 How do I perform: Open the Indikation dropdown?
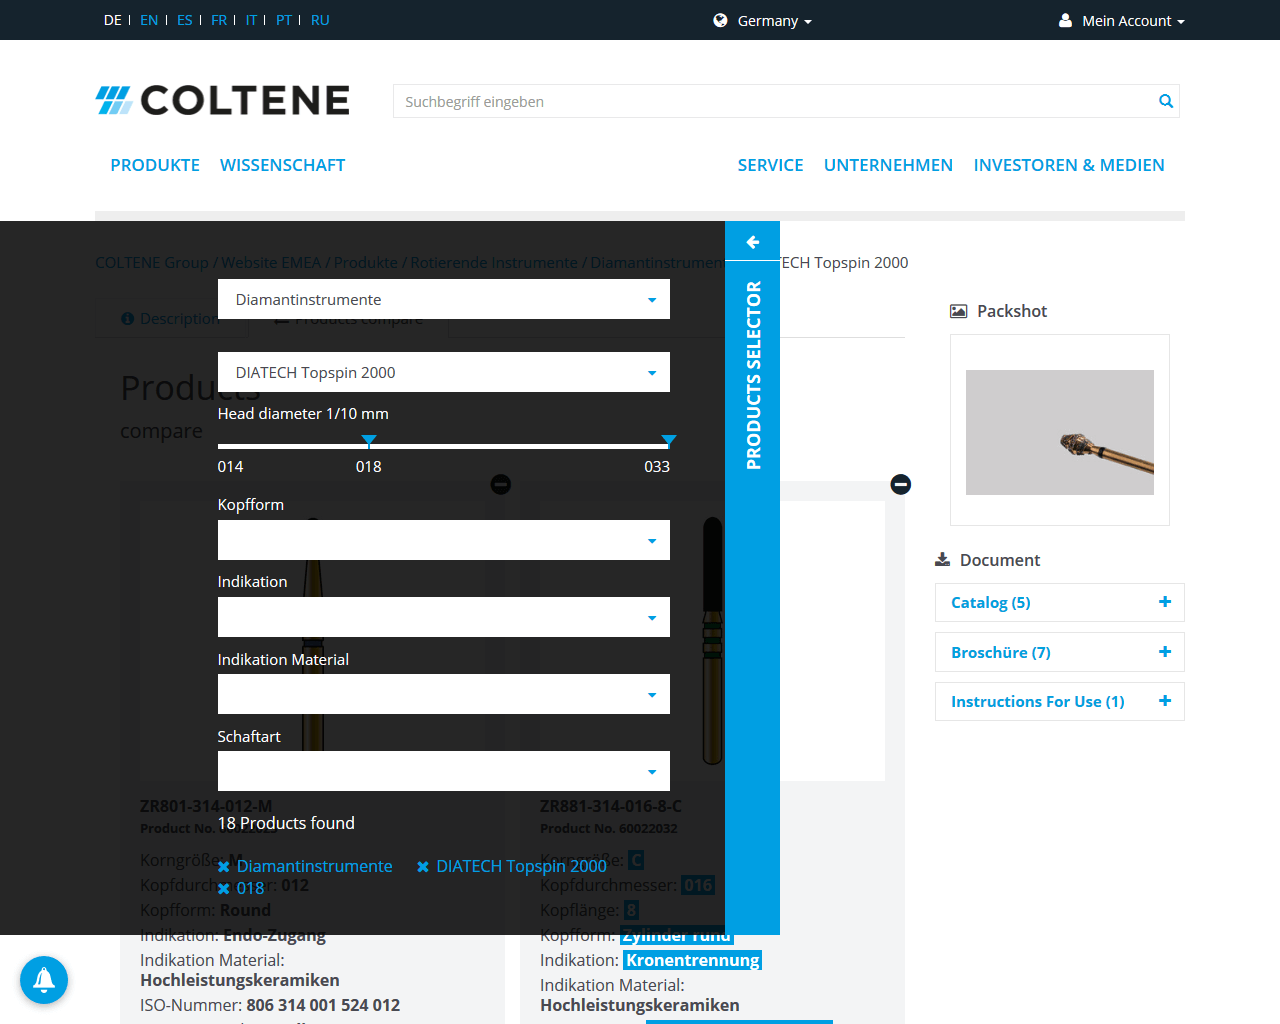[x=444, y=617]
